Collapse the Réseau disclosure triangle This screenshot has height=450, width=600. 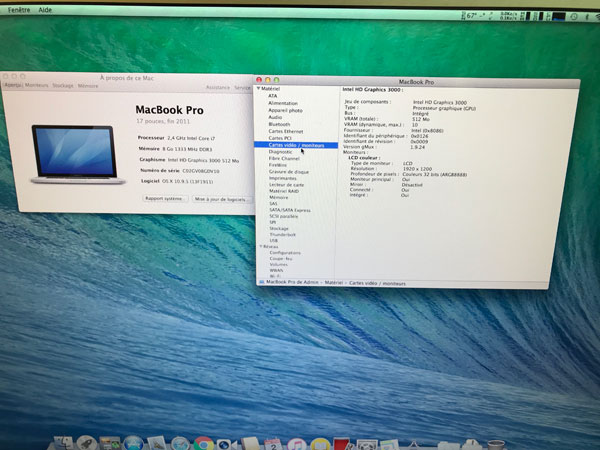261,246
